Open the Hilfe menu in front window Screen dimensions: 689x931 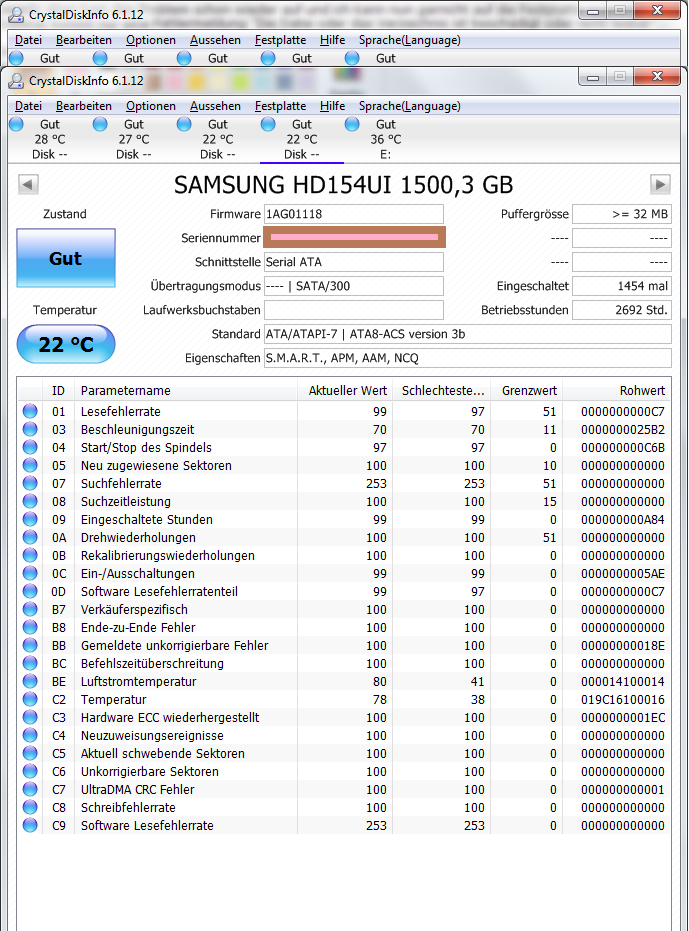[x=332, y=106]
